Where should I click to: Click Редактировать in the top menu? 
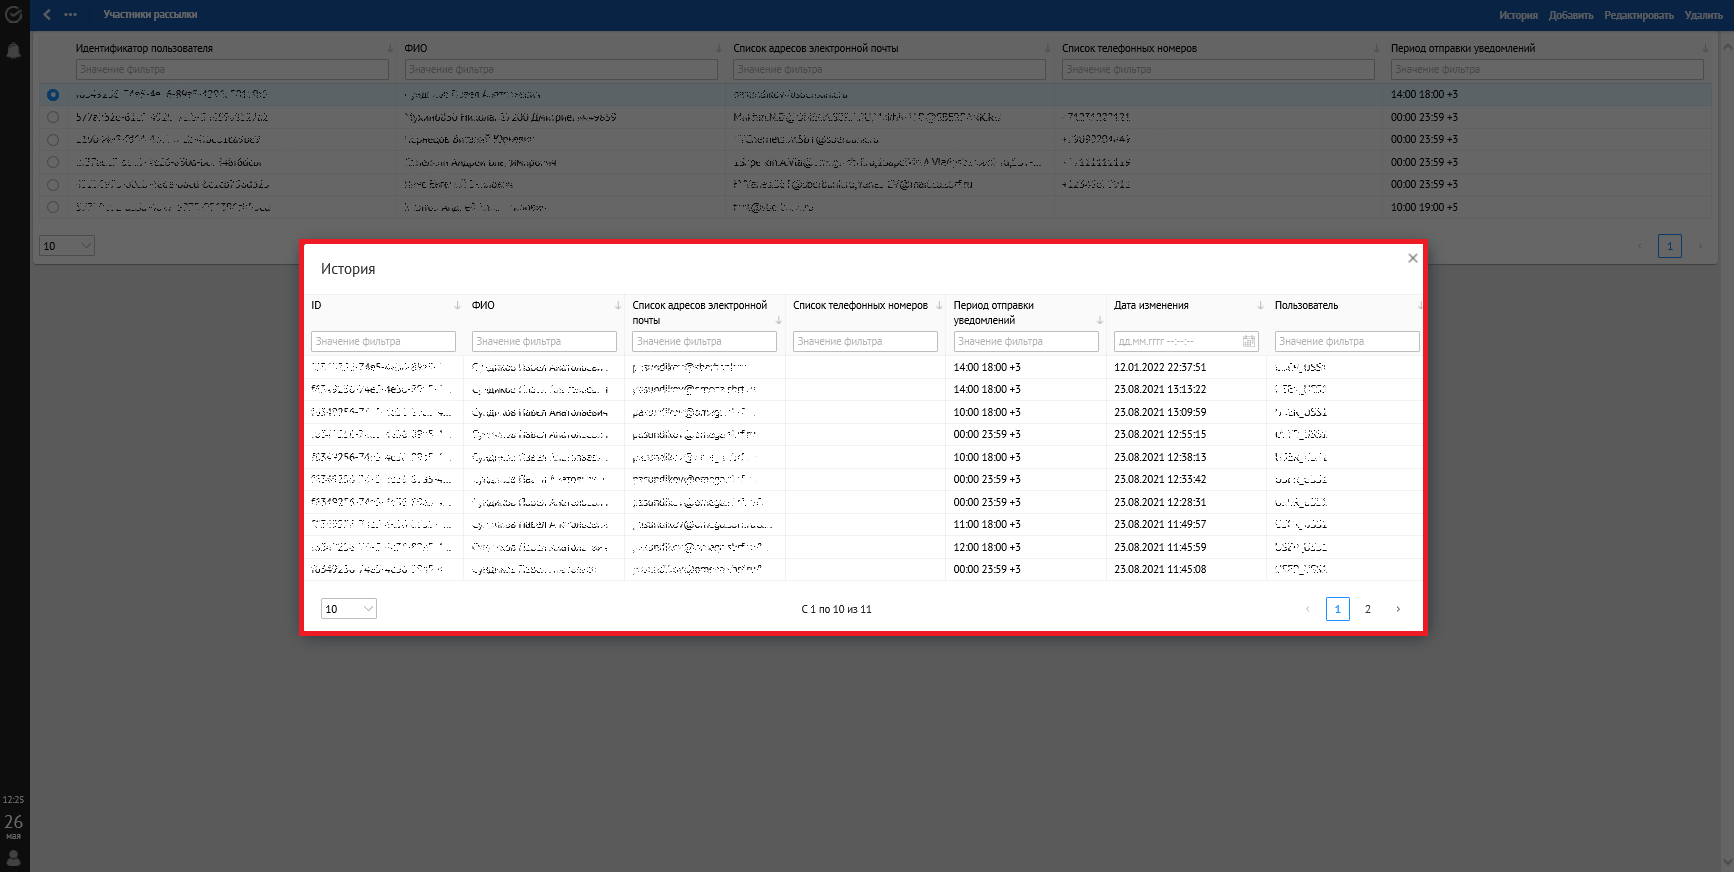[x=1638, y=15]
